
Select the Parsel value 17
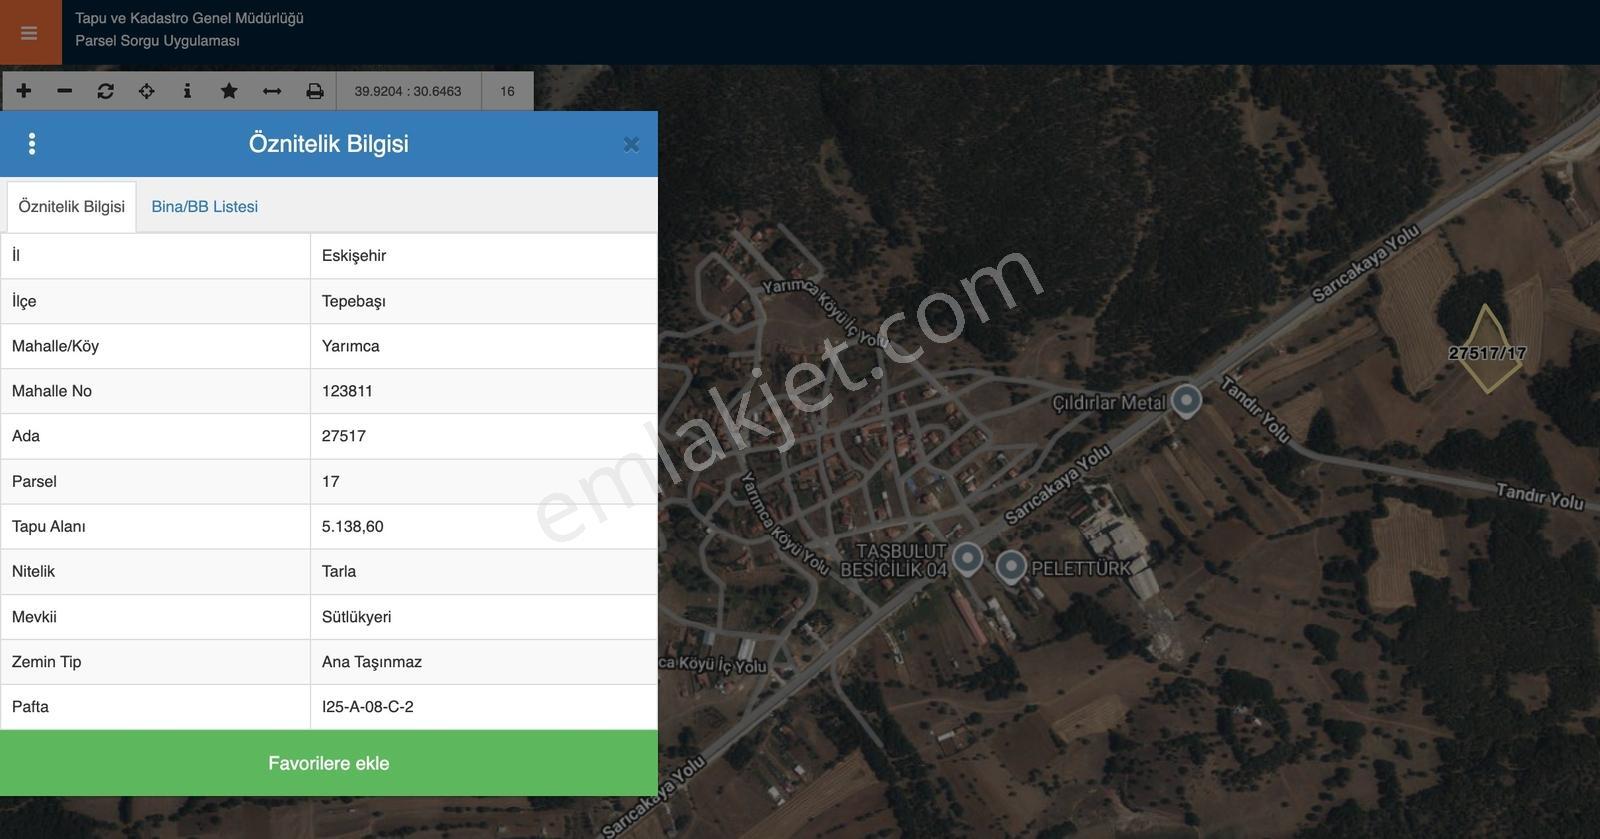pos(484,481)
